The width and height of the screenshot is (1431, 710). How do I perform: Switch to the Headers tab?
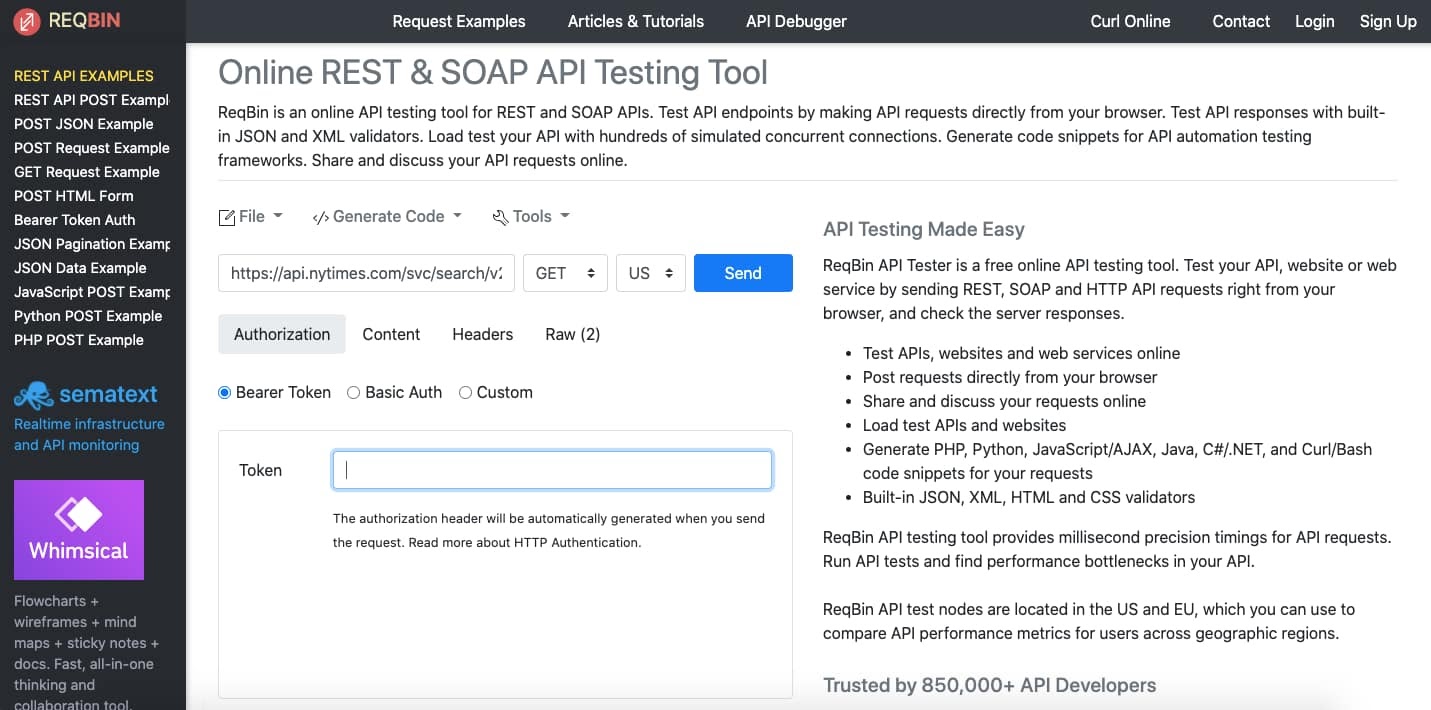coord(482,334)
